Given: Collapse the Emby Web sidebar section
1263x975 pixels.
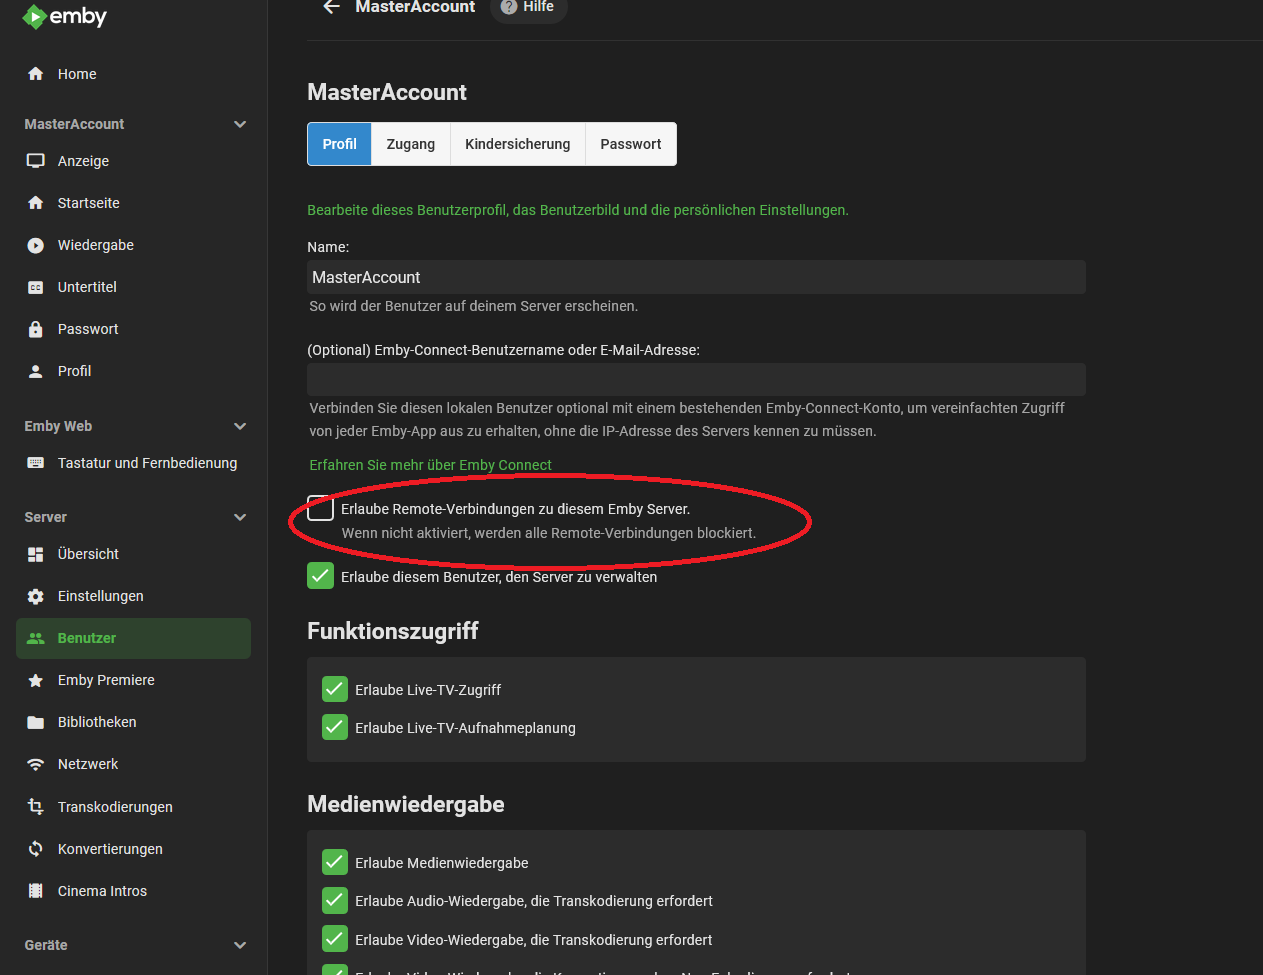Looking at the screenshot, I should tap(240, 426).
